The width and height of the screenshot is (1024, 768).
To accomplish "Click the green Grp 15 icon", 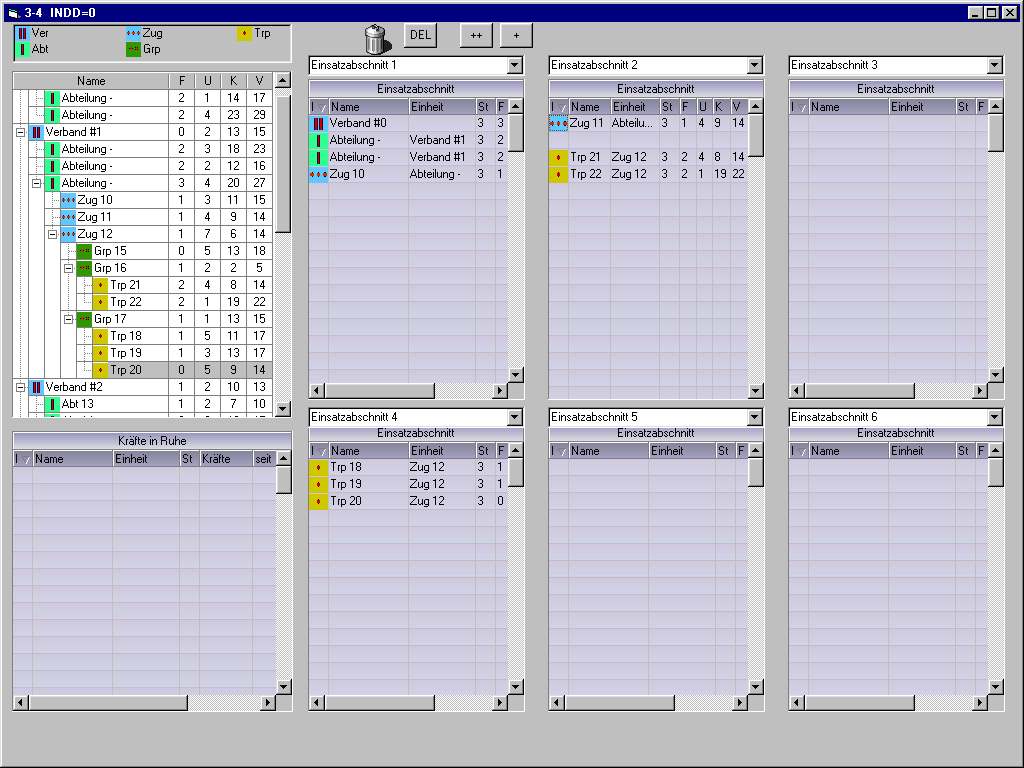I will (x=85, y=251).
